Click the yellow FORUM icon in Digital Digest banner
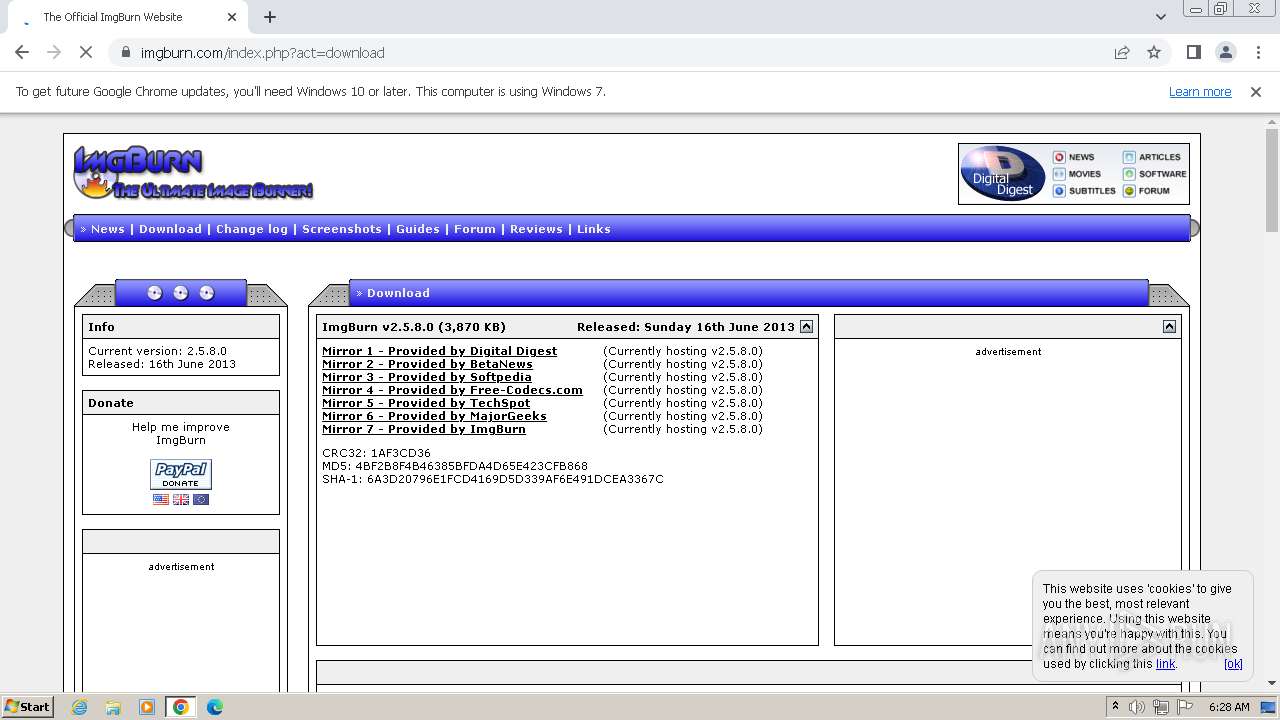Viewport: 1280px width, 720px height. point(1129,191)
